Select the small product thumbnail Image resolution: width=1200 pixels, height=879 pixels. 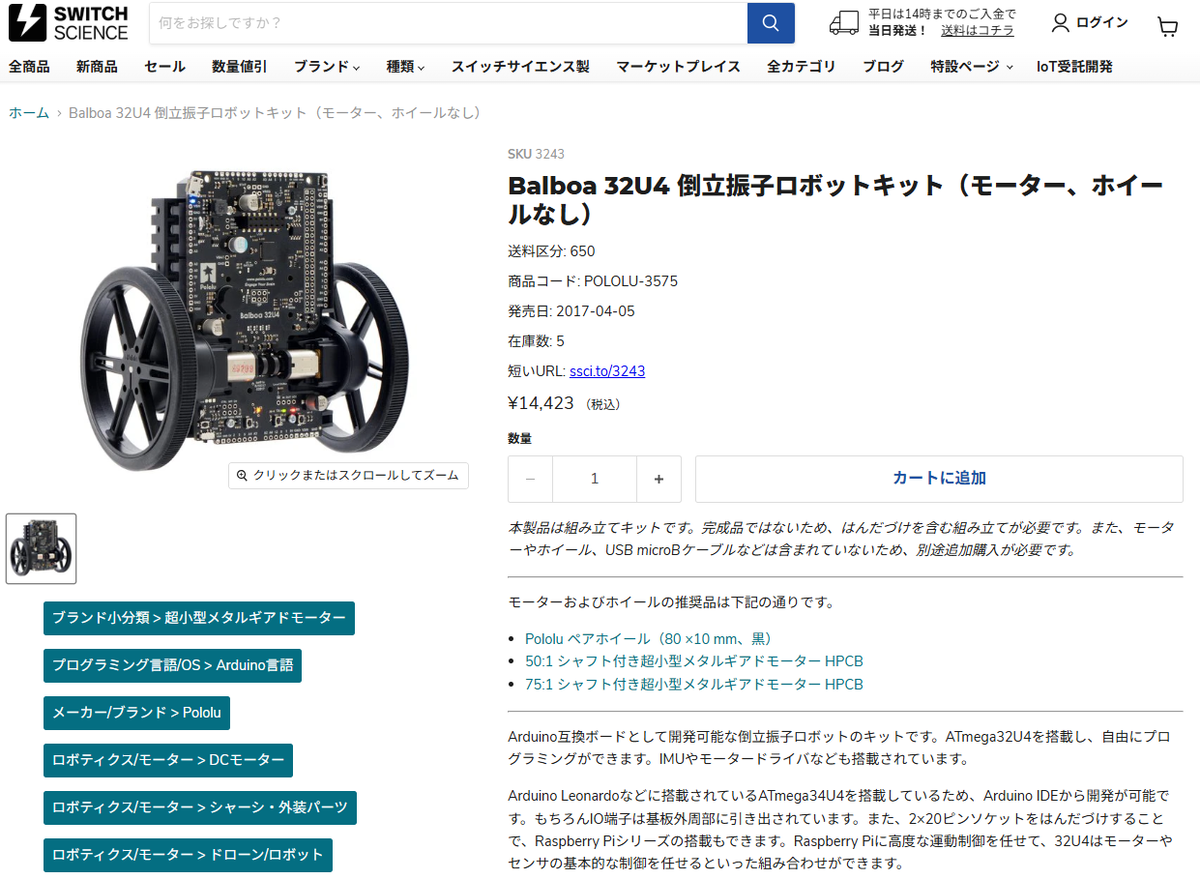41,548
